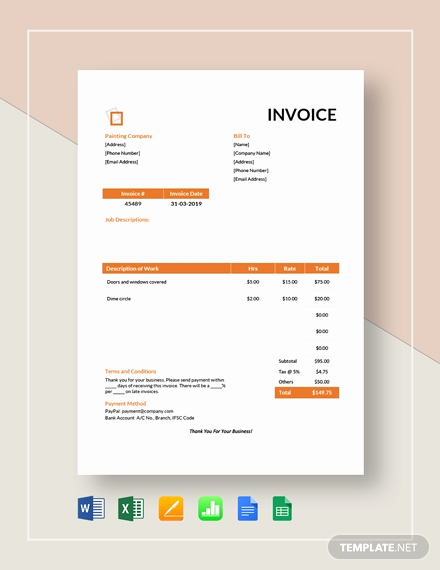
Task: Click the Microsoft Excel format icon
Action: pos(131,508)
